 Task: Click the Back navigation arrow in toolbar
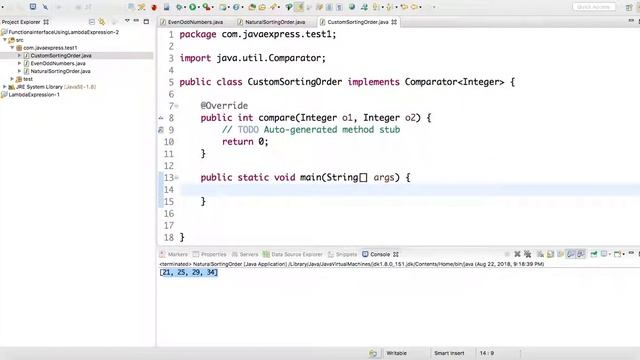(x=404, y=7)
